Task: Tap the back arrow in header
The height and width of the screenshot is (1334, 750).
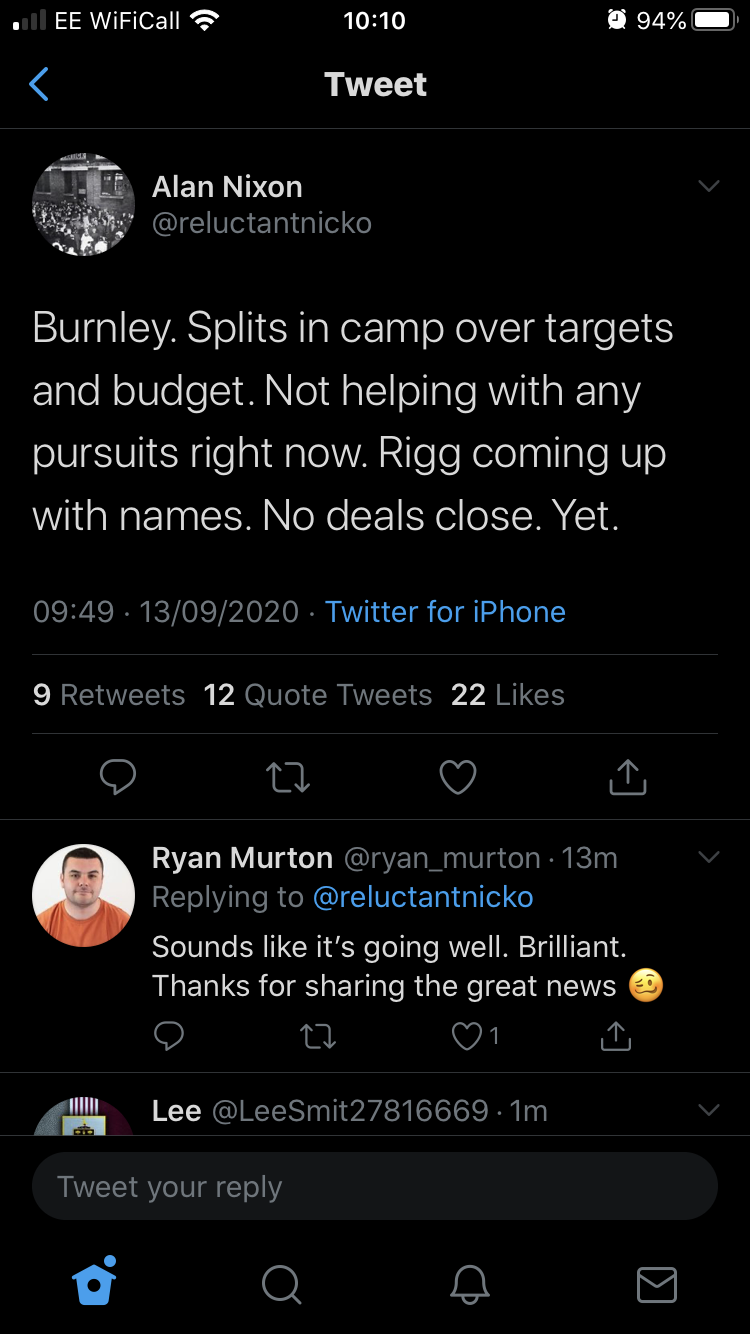Action: tap(39, 85)
